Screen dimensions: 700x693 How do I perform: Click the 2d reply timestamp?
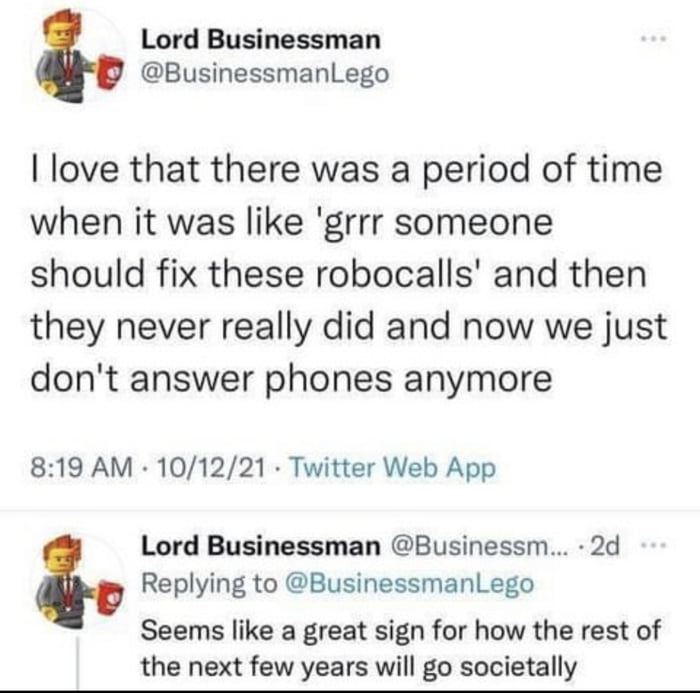[x=604, y=546]
